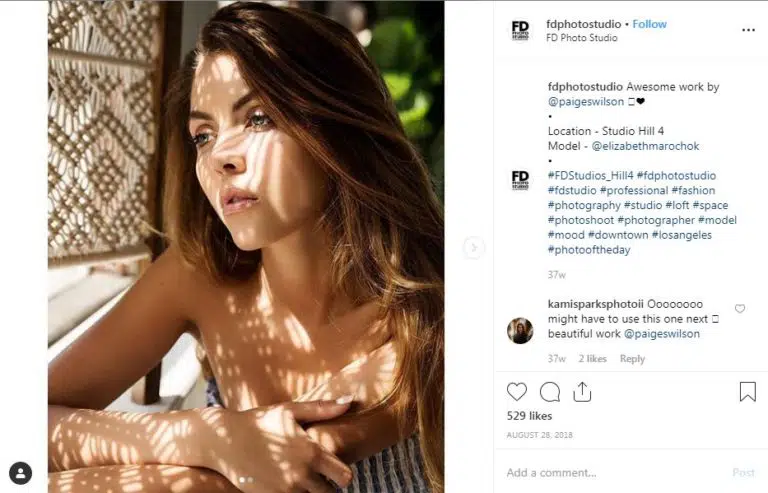This screenshot has height=493, width=768.
Task: Open kamisparksphotoii commenter avatar
Action: point(520,330)
